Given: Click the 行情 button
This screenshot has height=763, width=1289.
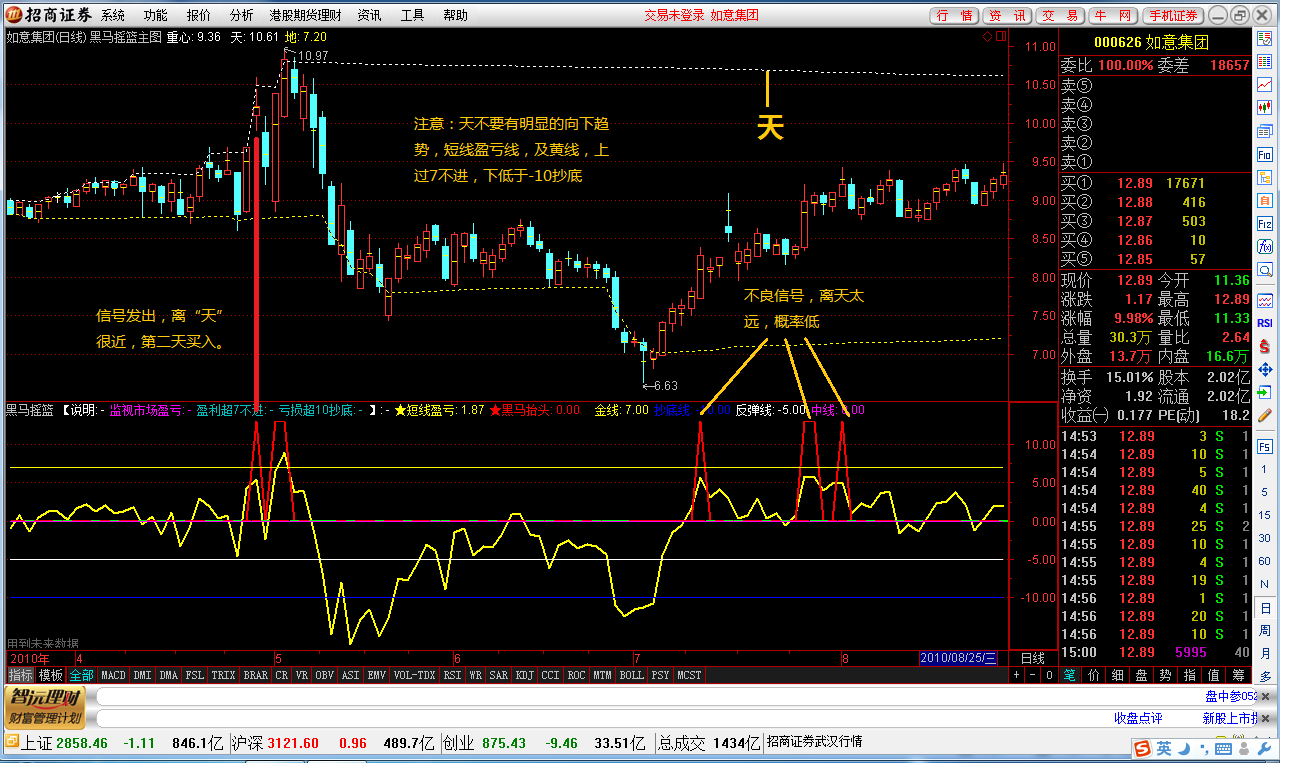Looking at the screenshot, I should pyautogui.click(x=954, y=15).
